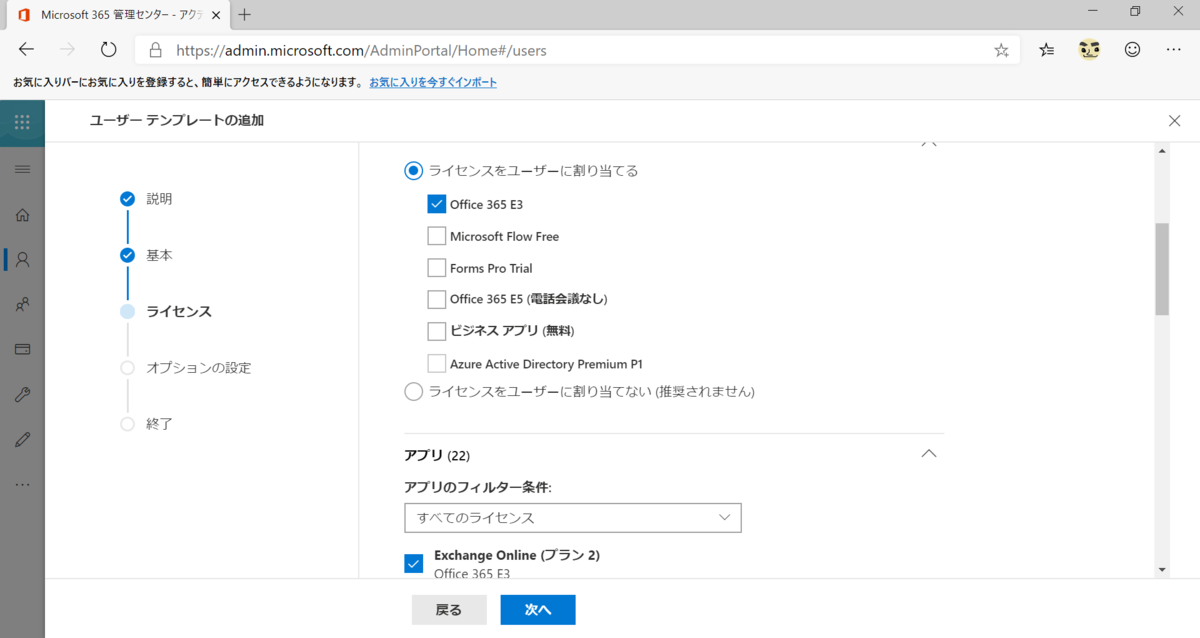Go to 基本 wizard step

[x=159, y=255]
